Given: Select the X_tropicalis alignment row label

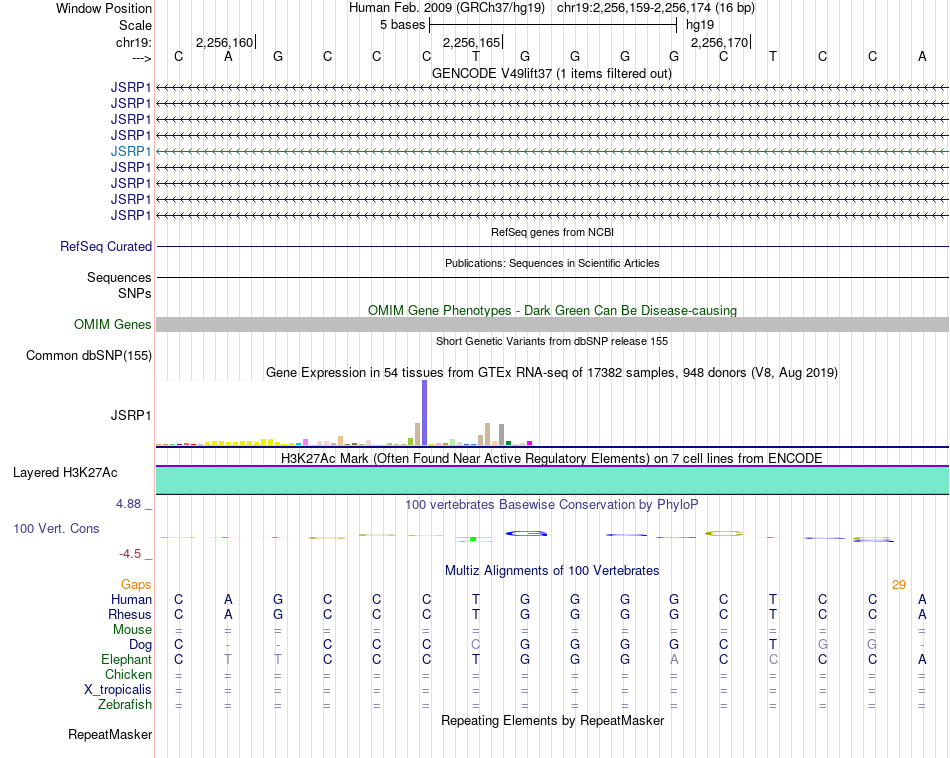Looking at the screenshot, I should 118,690.
